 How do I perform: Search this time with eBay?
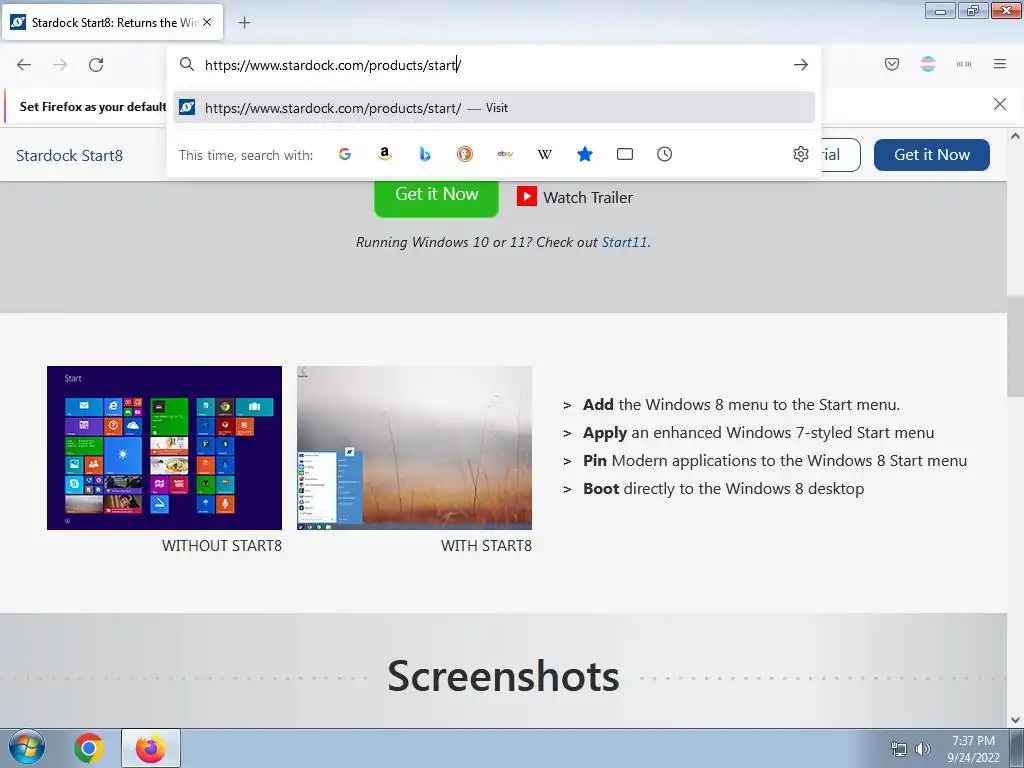tap(505, 154)
